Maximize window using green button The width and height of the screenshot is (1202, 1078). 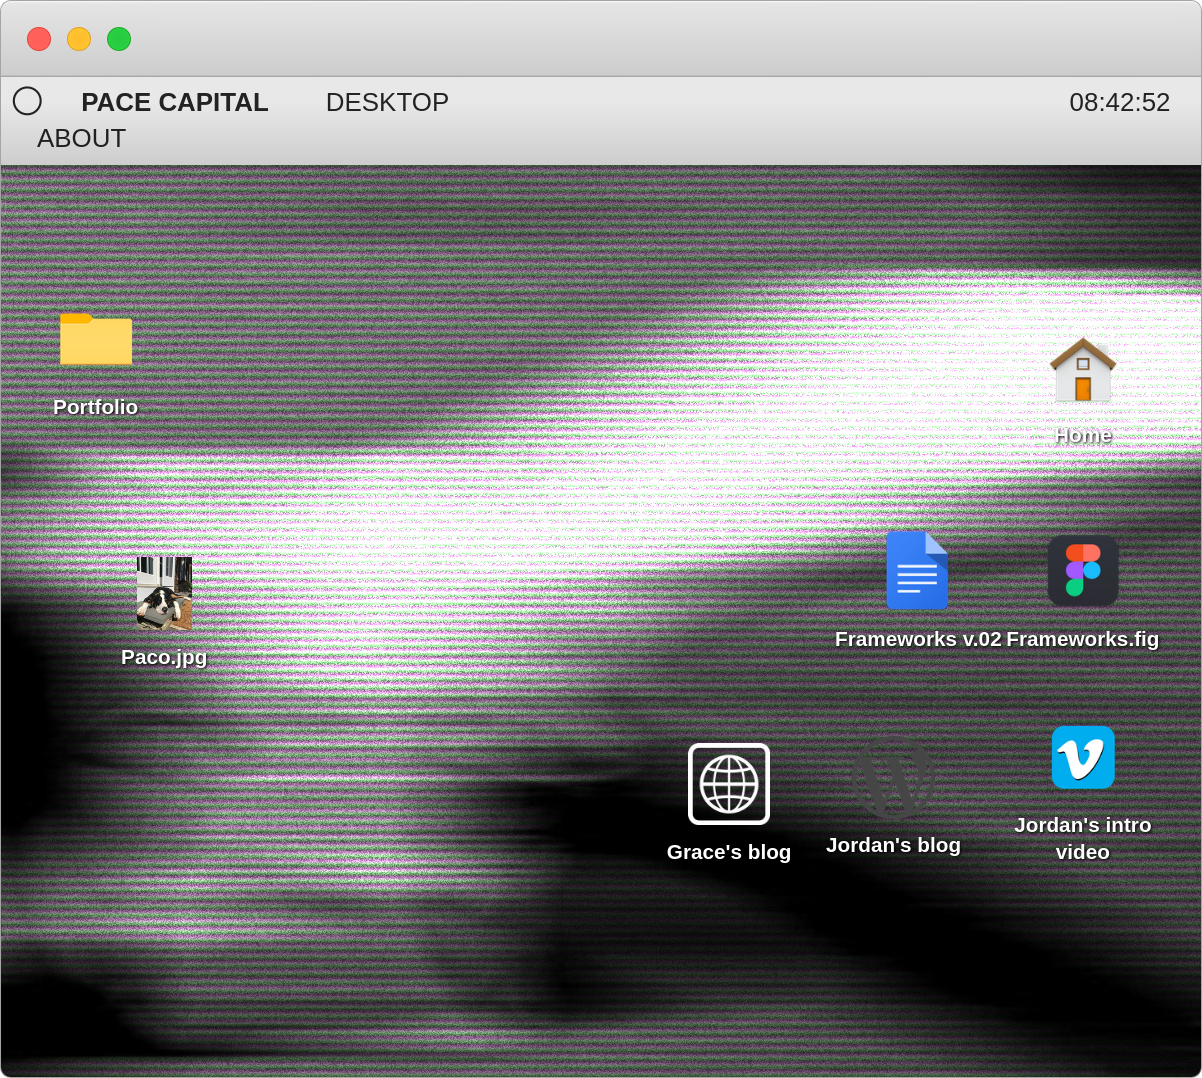point(119,39)
